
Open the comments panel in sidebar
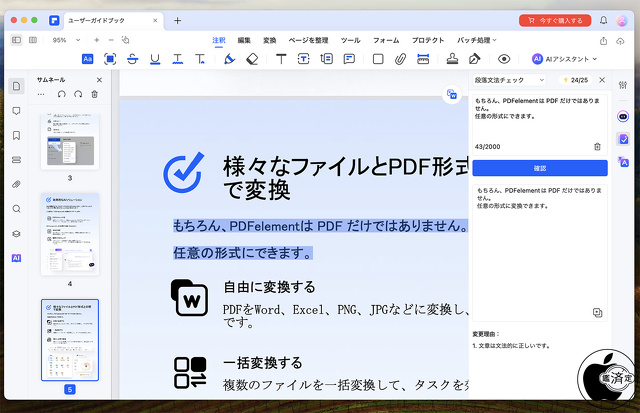pos(16,111)
